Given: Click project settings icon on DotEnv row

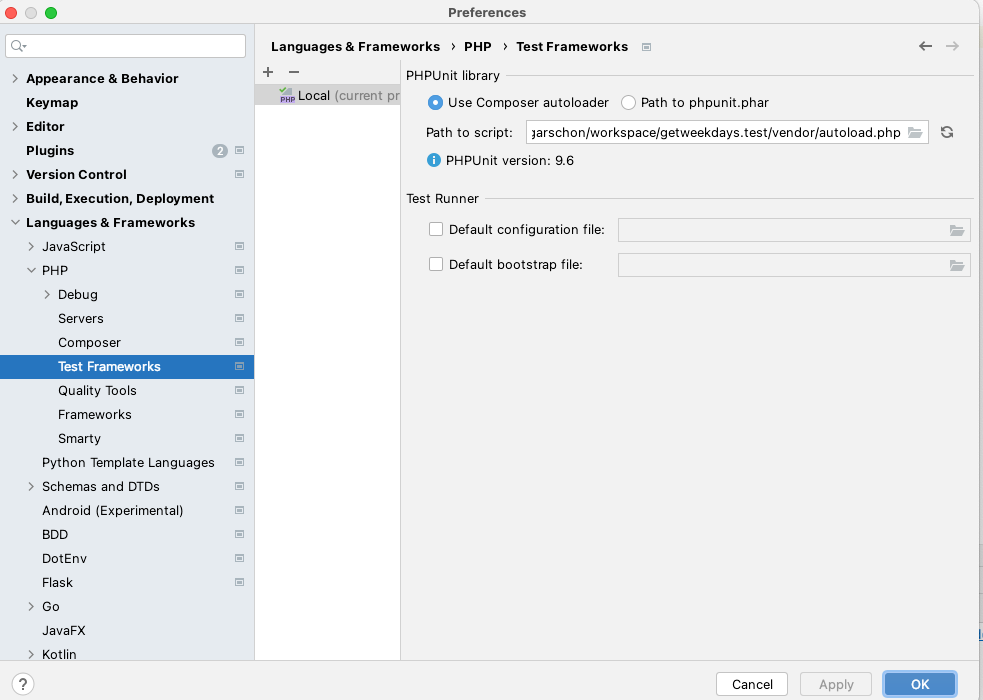Looking at the screenshot, I should 239,558.
